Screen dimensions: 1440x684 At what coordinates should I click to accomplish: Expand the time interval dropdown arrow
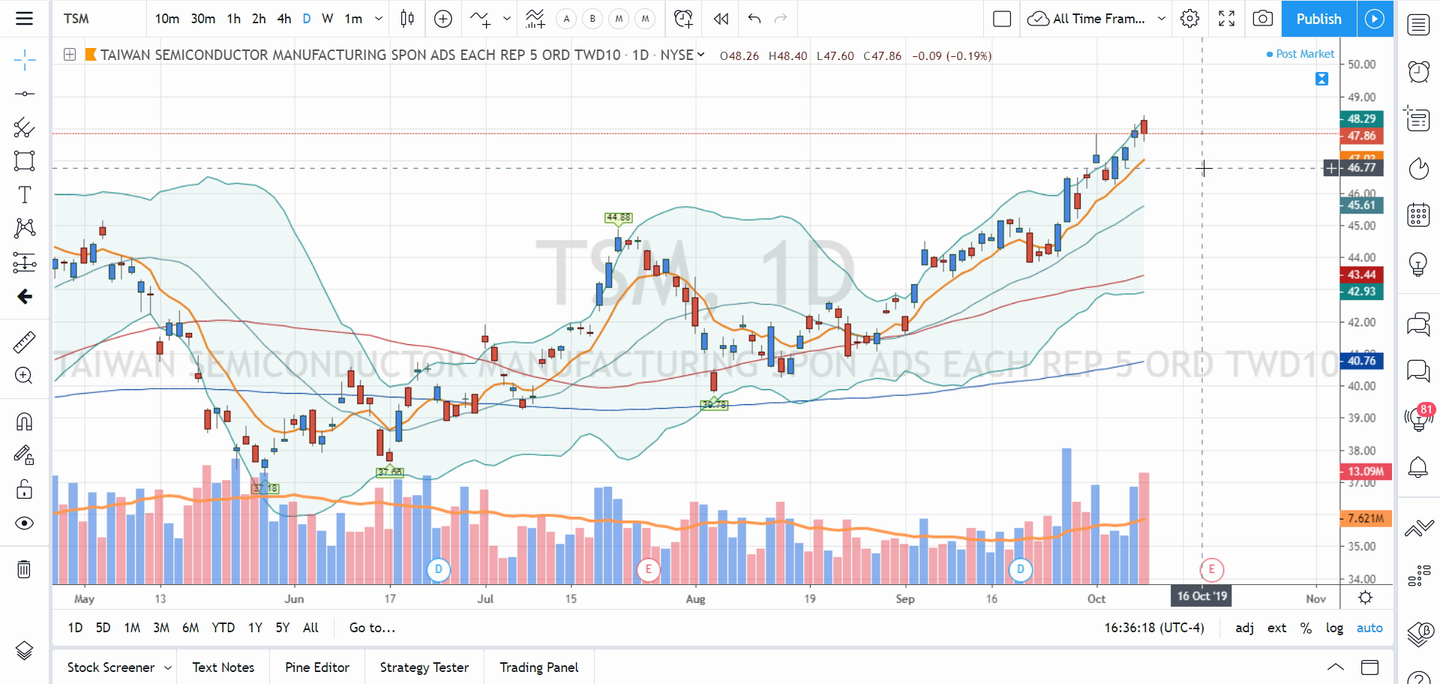378,18
